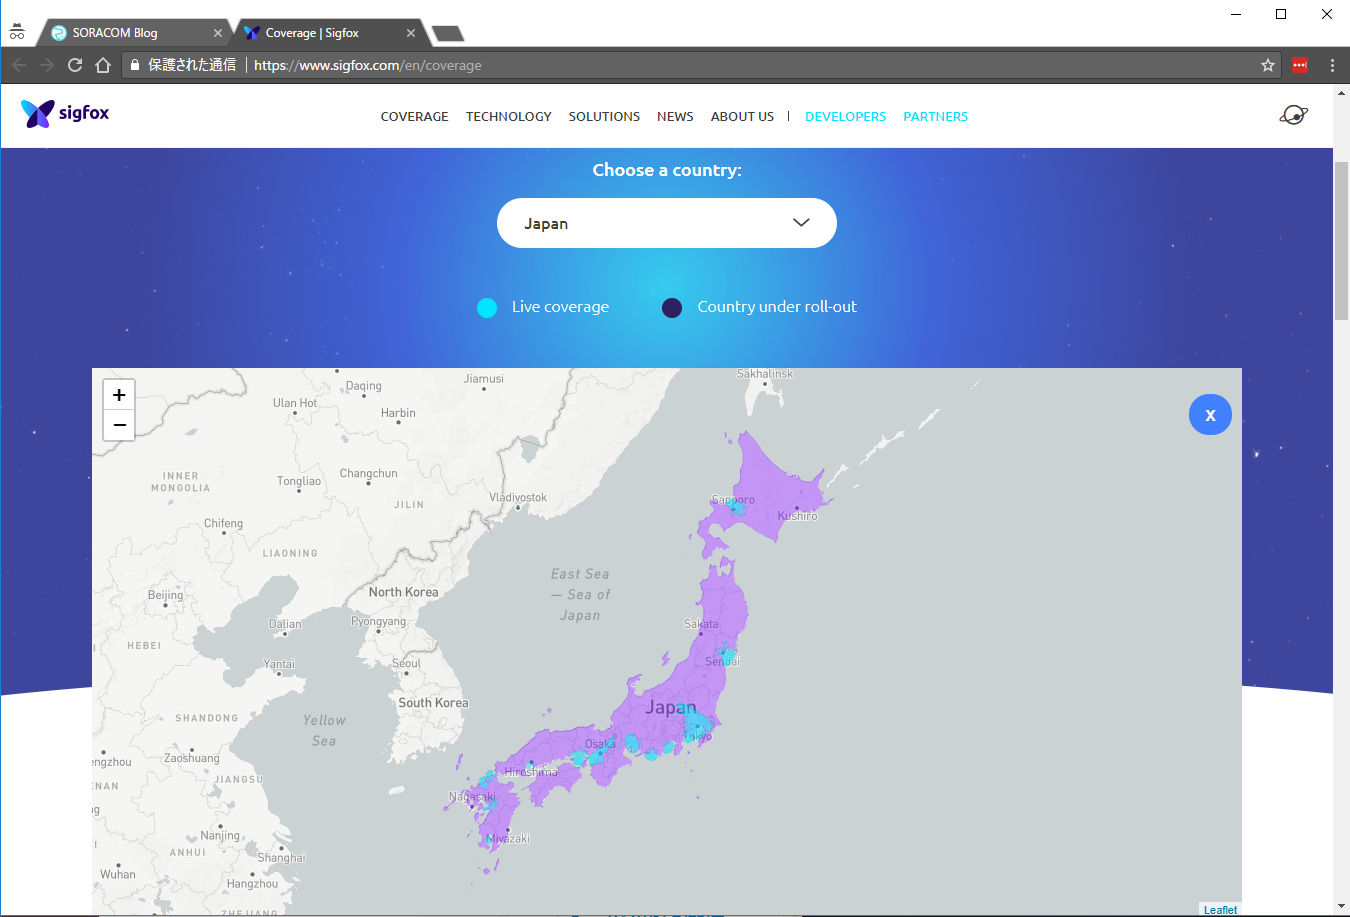1350x917 pixels.
Task: Zoom in on the map
Action: pyautogui.click(x=119, y=395)
